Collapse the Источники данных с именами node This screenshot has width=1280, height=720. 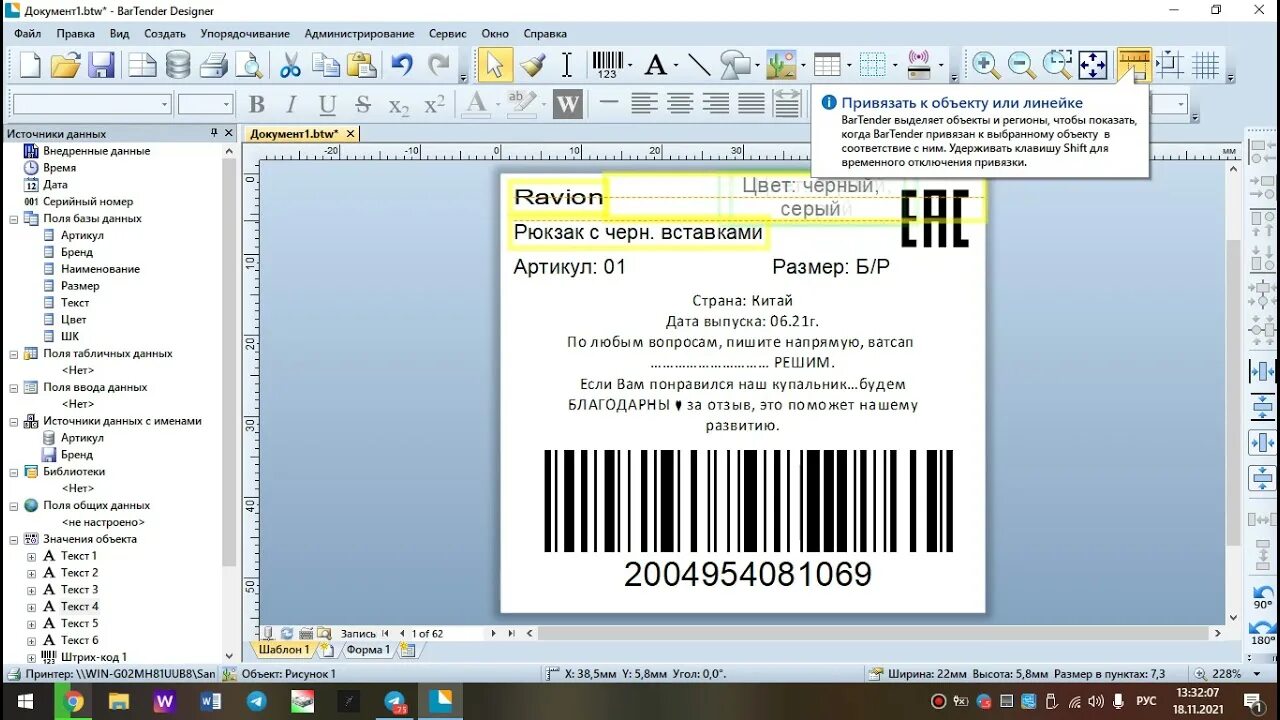coord(14,421)
